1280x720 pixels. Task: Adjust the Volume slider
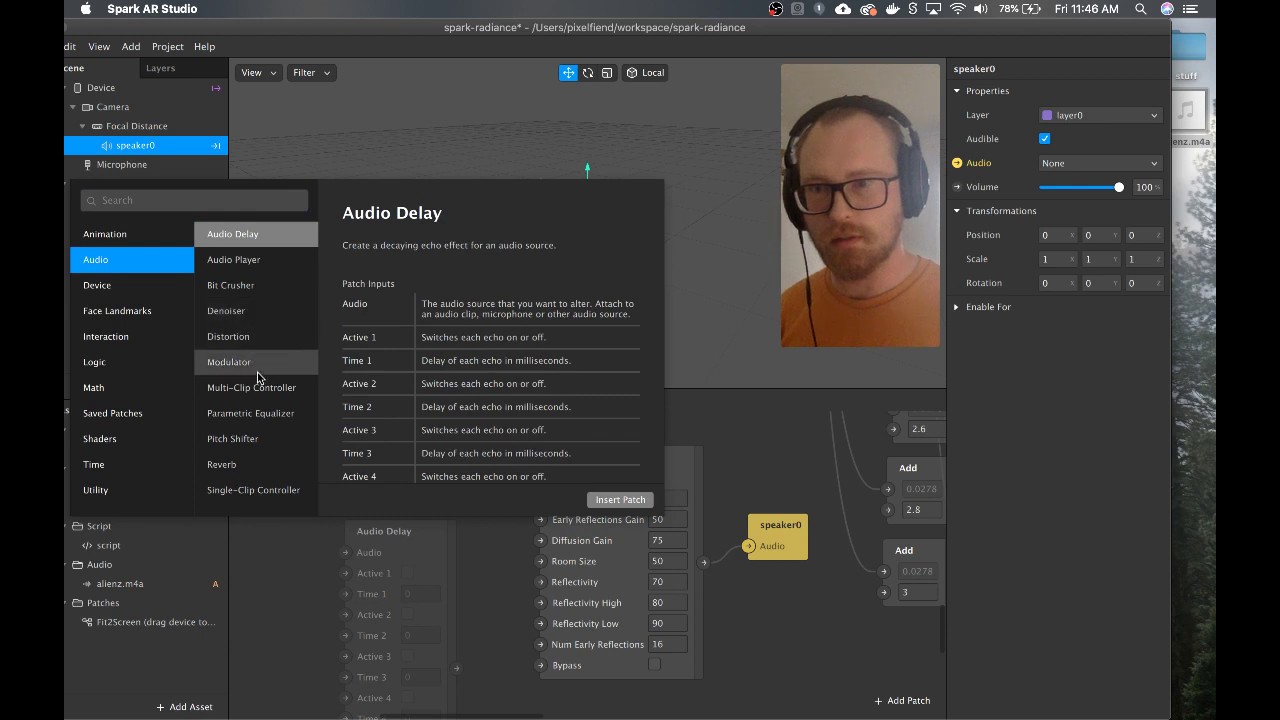tap(1081, 187)
